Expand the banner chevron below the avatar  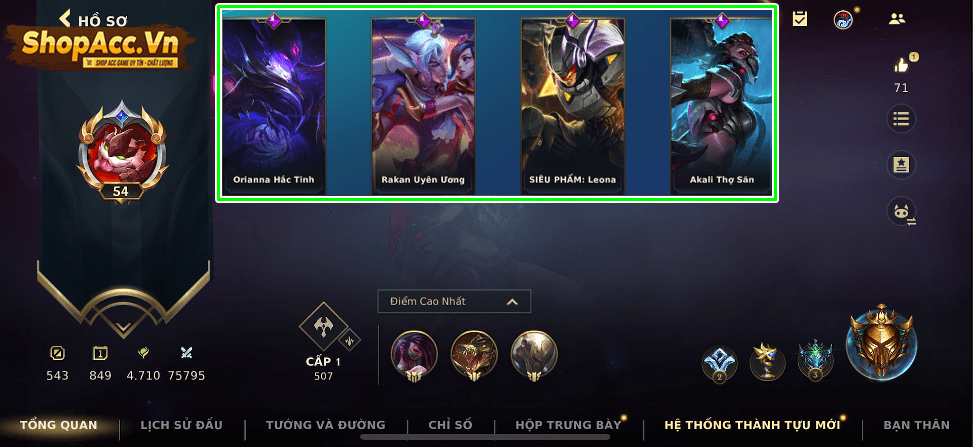[123, 327]
